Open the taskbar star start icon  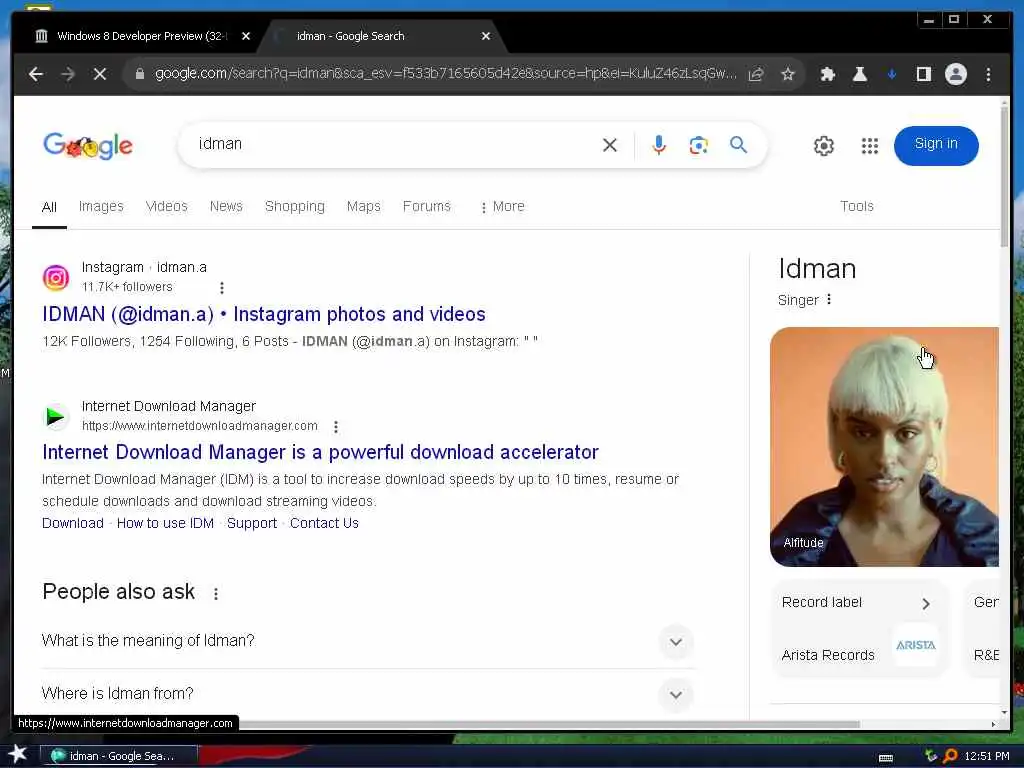click(x=17, y=754)
